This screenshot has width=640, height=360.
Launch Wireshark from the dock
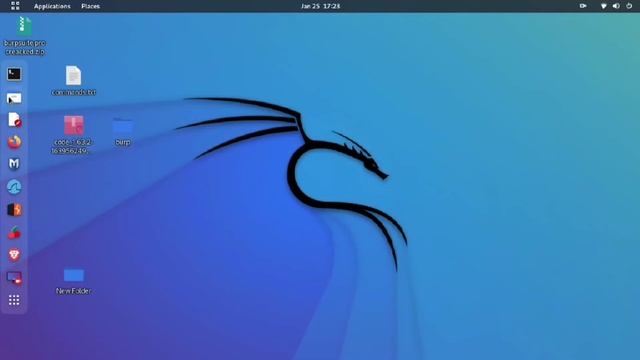14,187
